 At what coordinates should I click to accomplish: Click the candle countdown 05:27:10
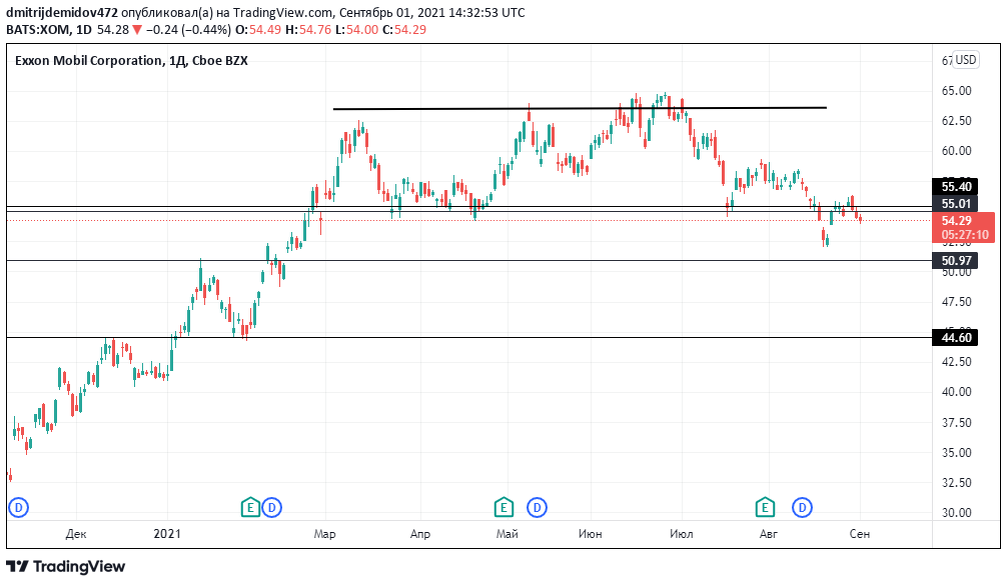965,235
